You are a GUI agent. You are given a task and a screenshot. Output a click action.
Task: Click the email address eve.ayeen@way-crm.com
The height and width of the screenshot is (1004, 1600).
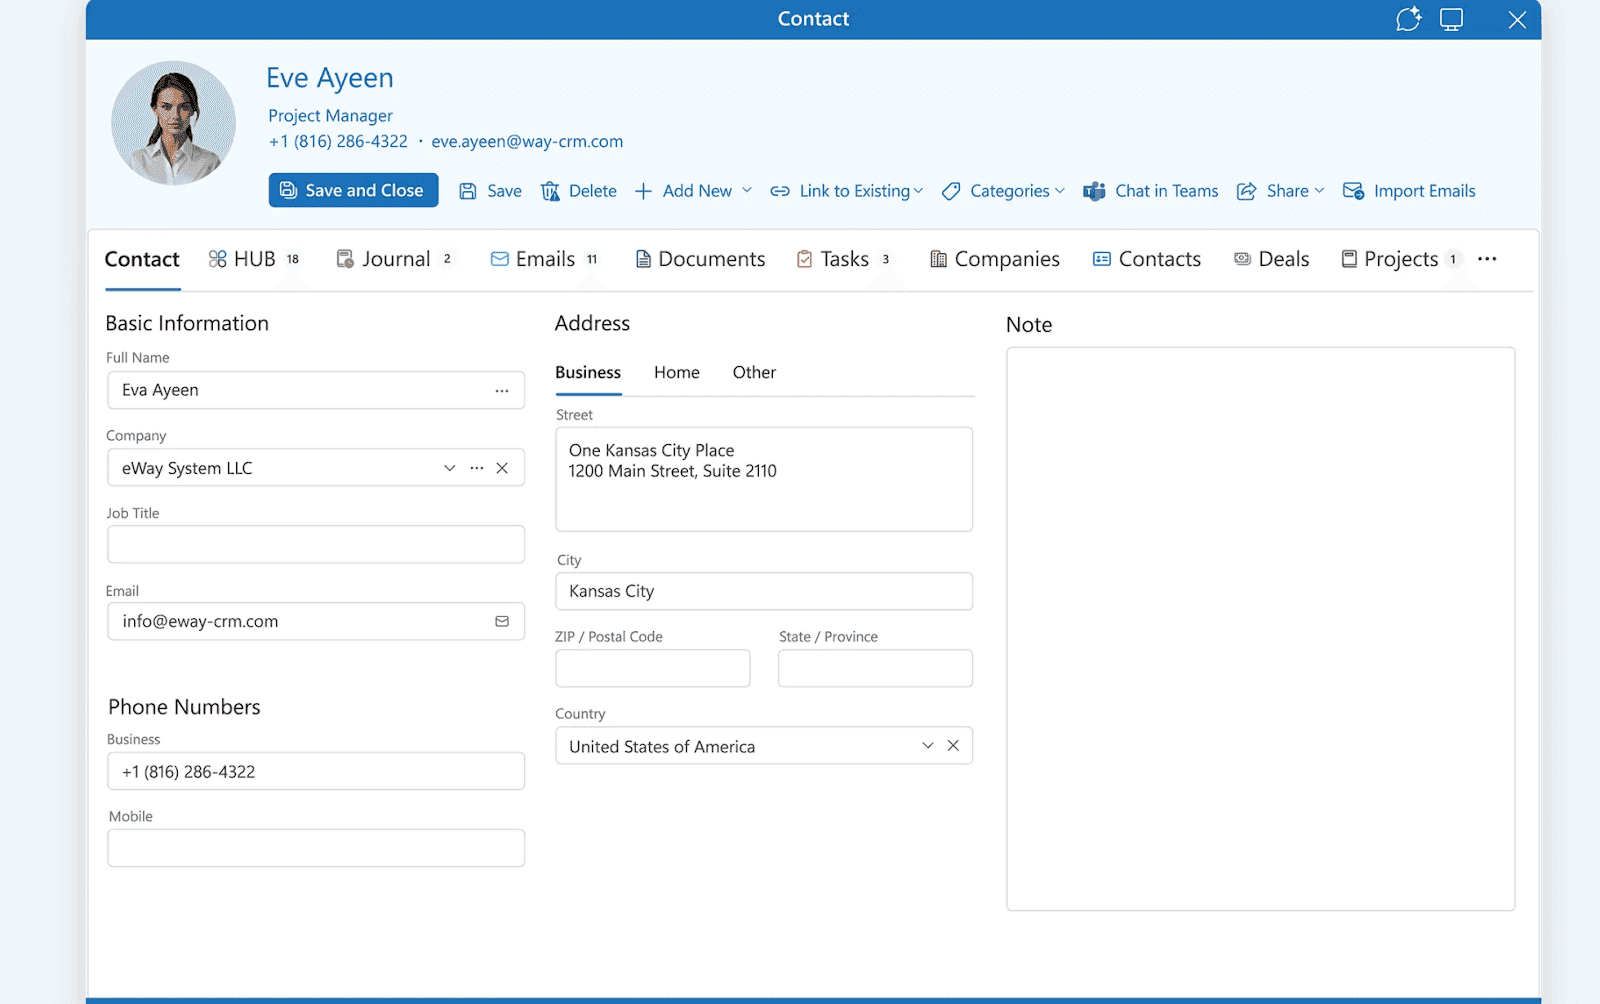(527, 141)
